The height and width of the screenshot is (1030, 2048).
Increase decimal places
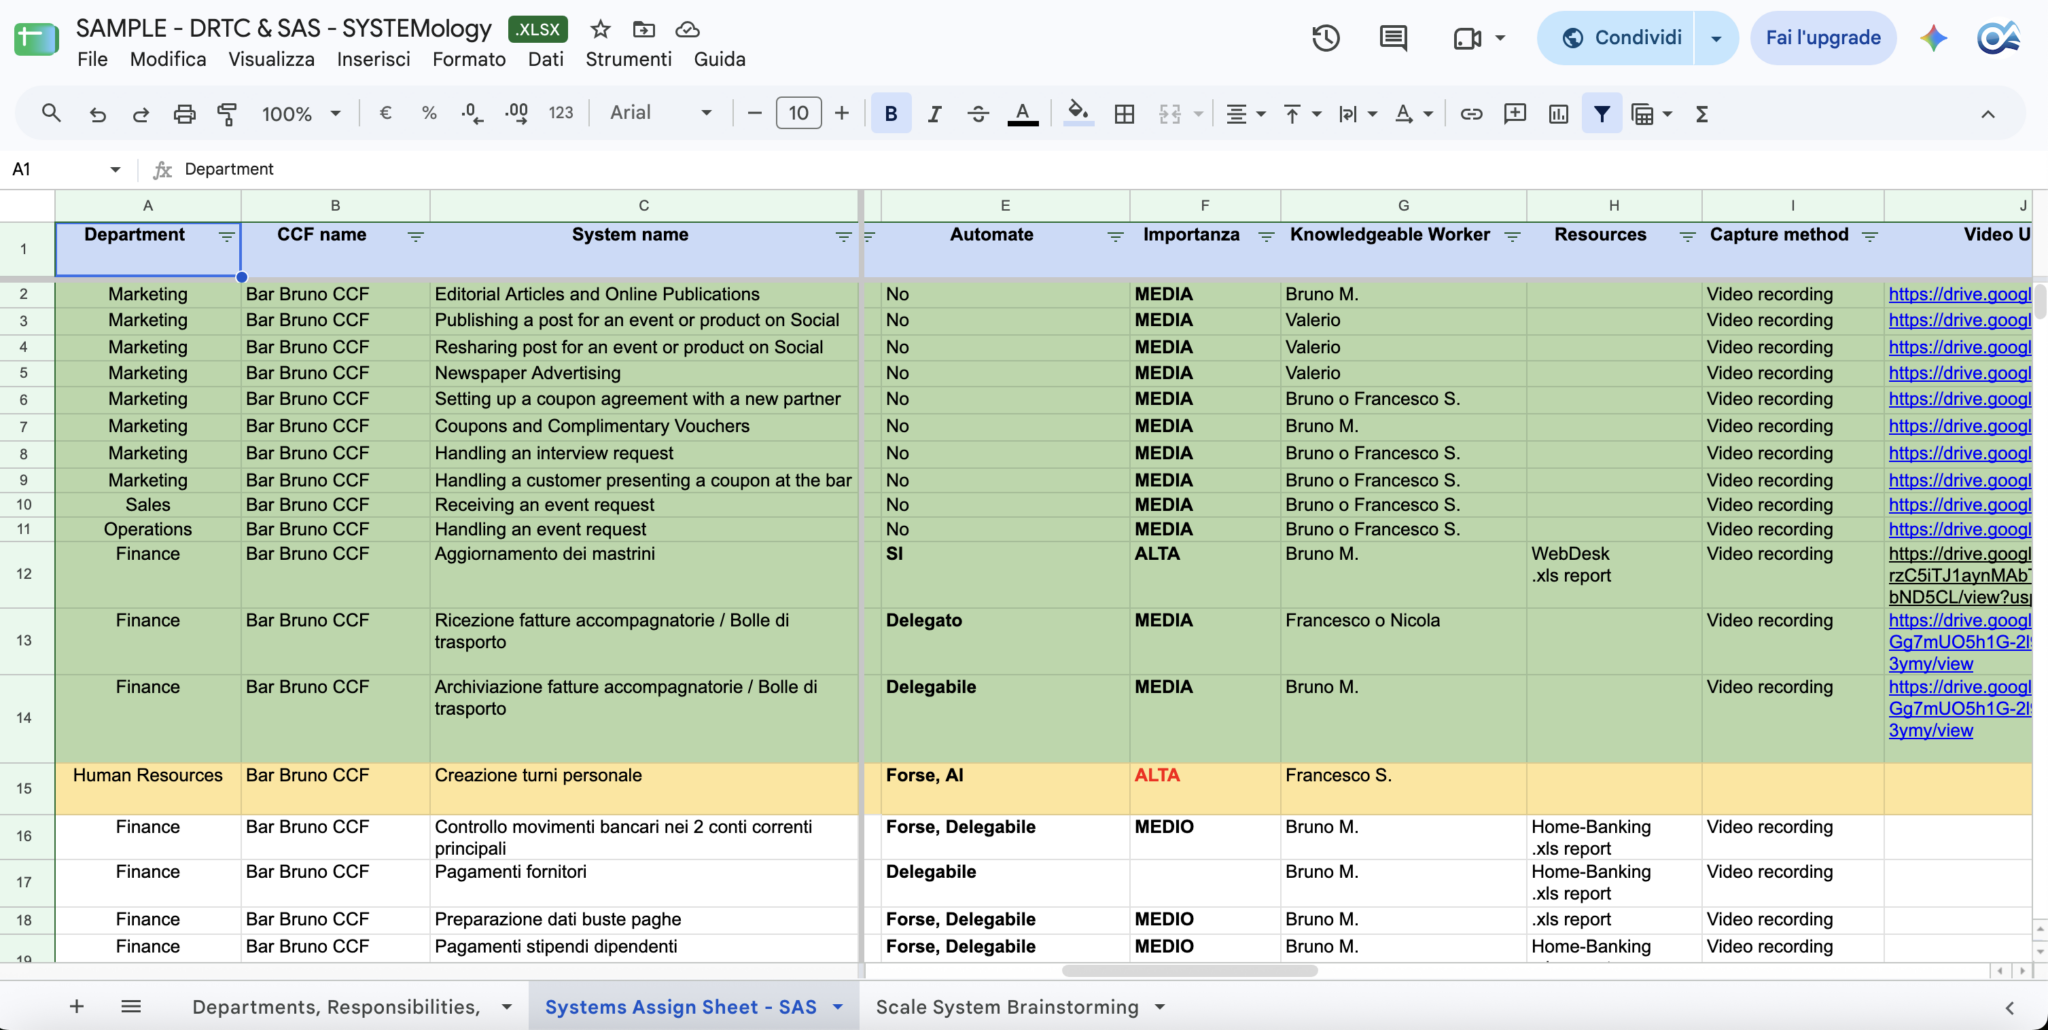point(517,113)
